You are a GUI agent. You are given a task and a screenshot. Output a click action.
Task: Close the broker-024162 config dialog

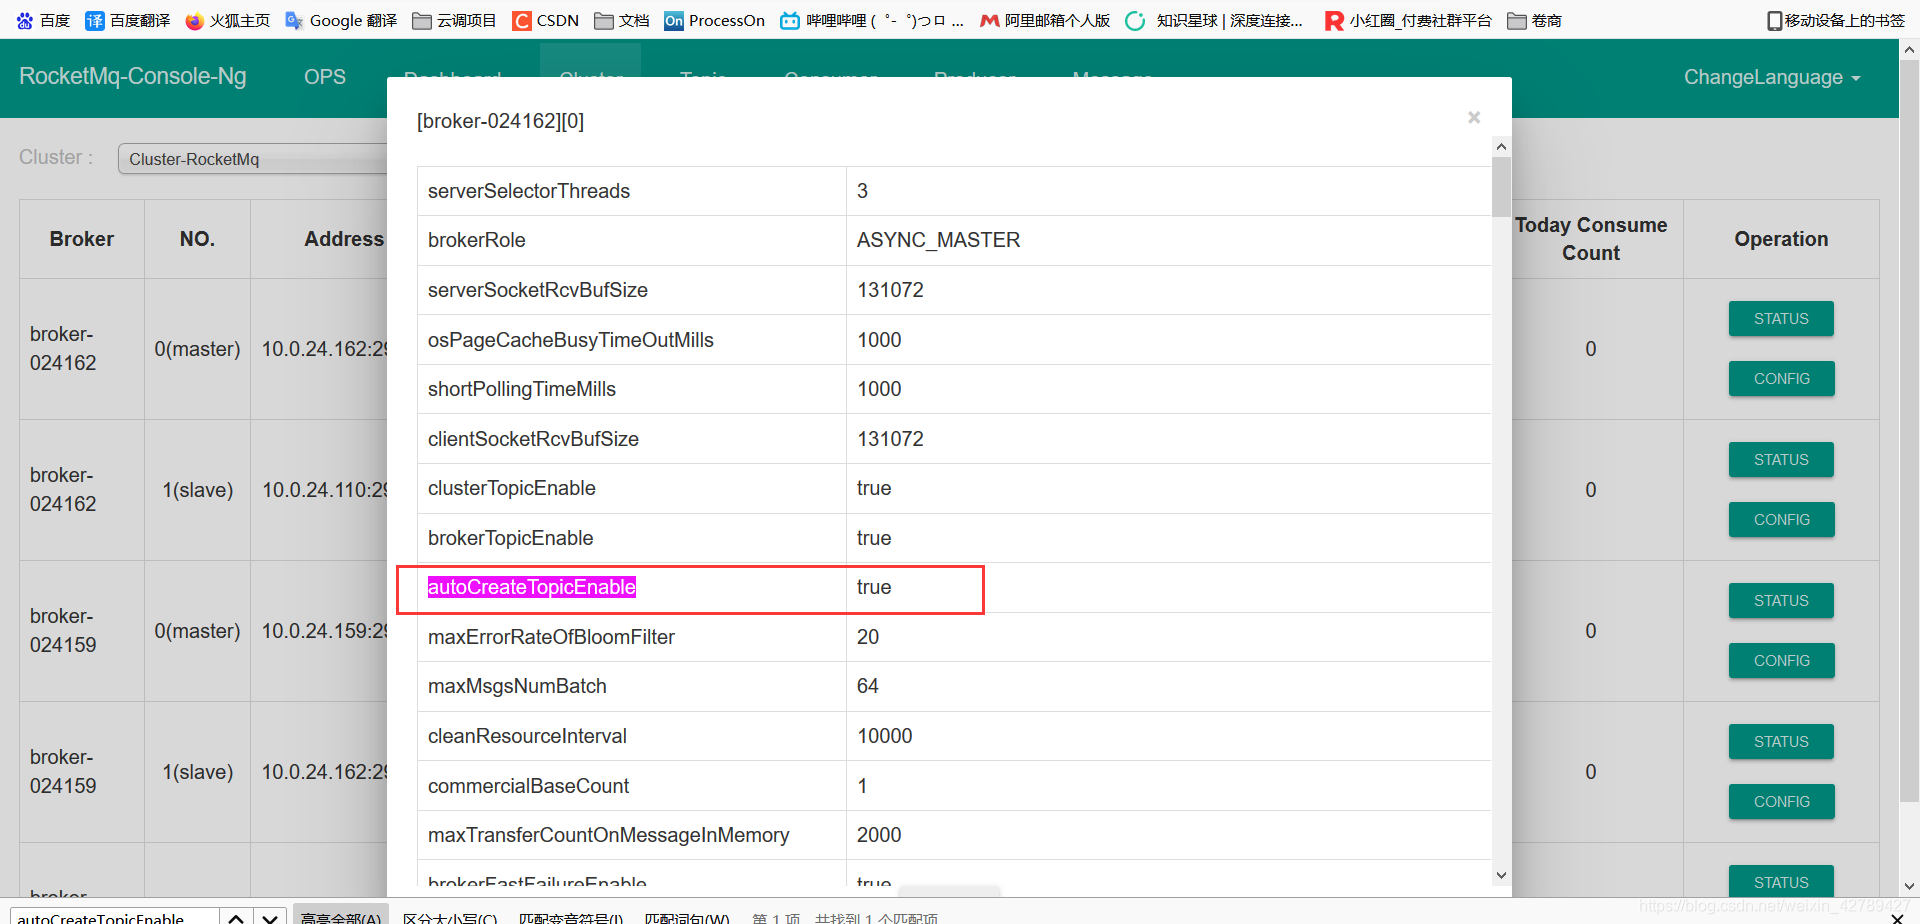[x=1474, y=118]
